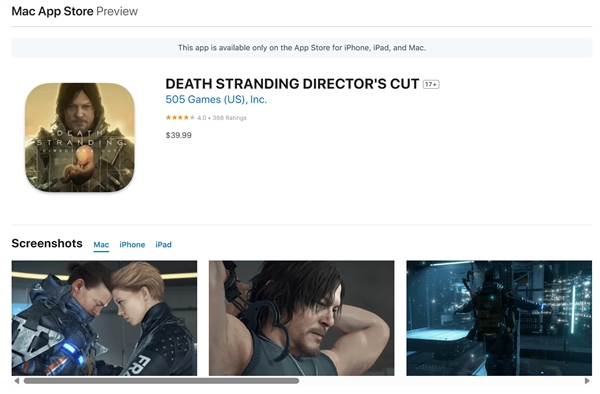
Task: Click the Screenshots section heading
Action: [x=47, y=243]
